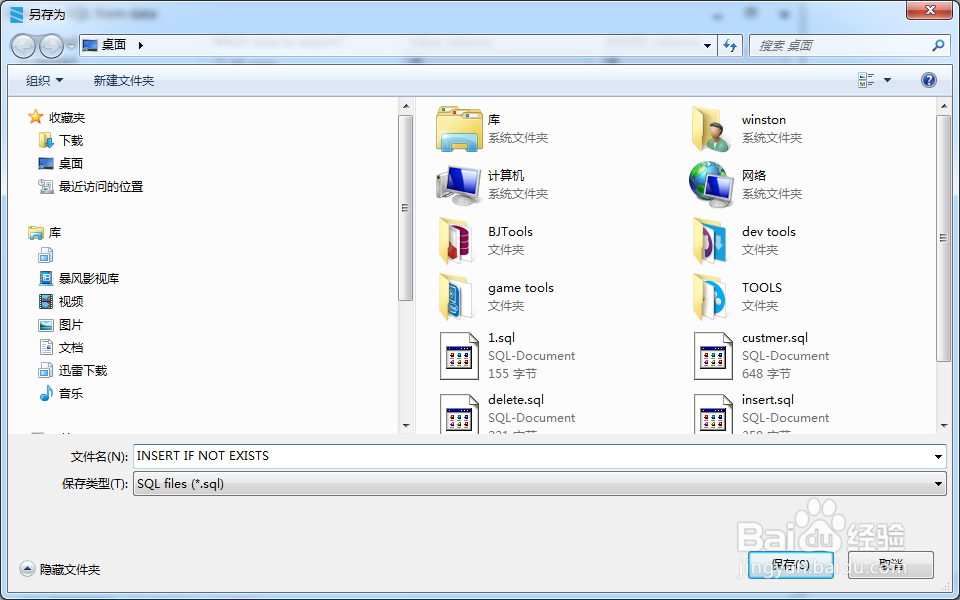The image size is (960, 600).
Task: Select 迅雷下载 library
Action: click(x=73, y=370)
